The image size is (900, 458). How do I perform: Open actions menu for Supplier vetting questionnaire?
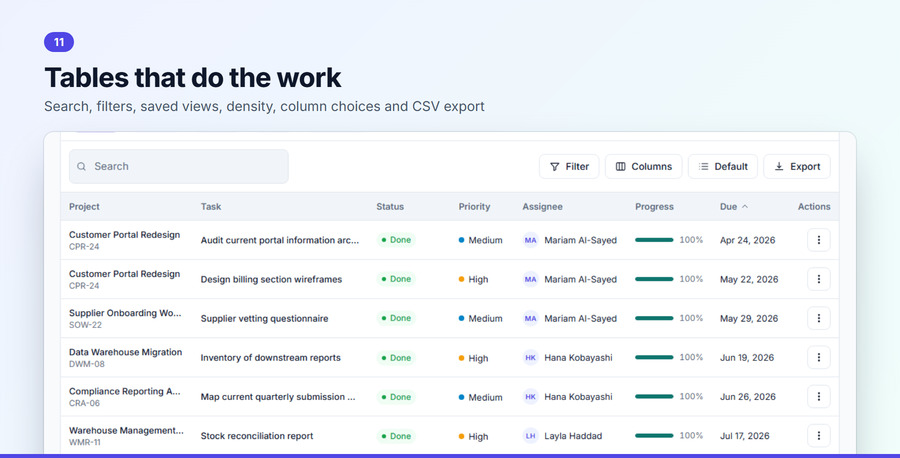coord(818,318)
